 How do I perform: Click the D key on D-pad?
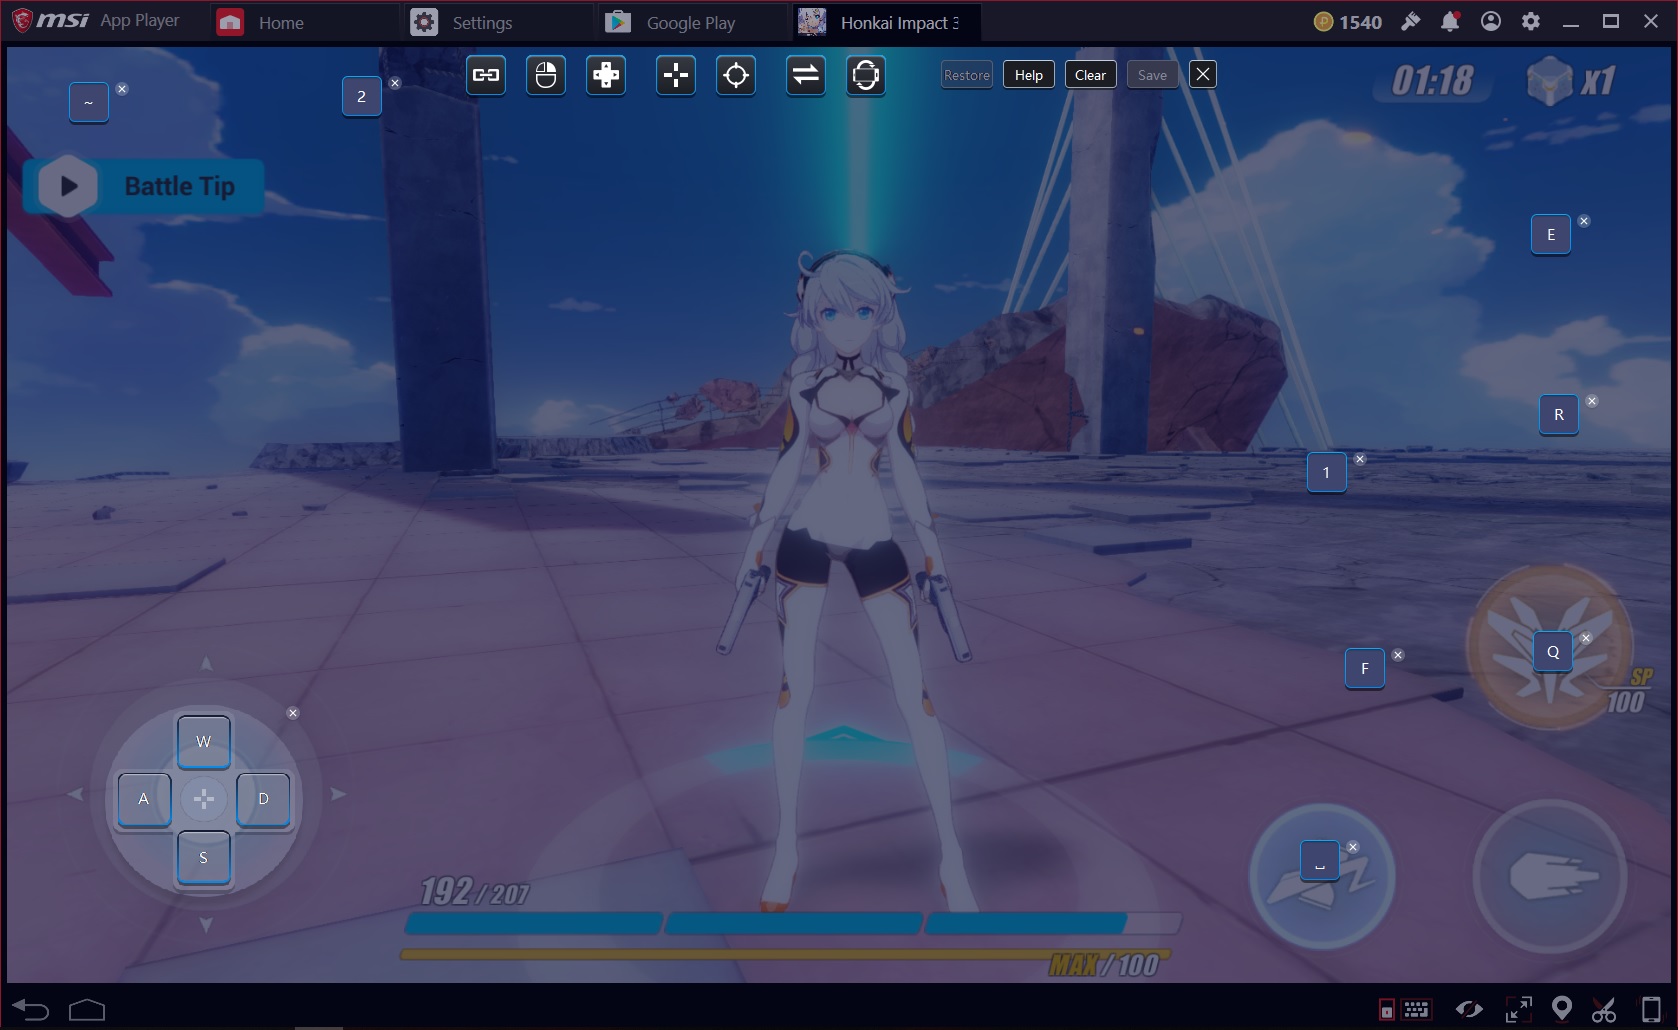point(264,799)
